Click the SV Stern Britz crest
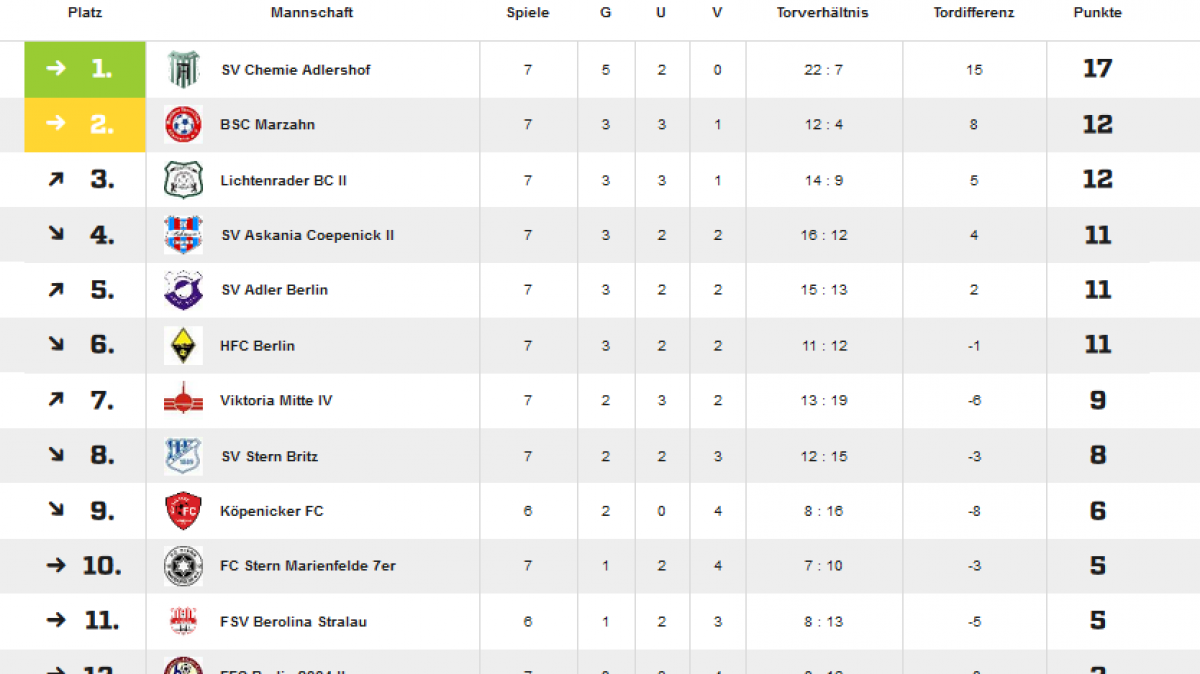The width and height of the screenshot is (1200, 674). 183,456
